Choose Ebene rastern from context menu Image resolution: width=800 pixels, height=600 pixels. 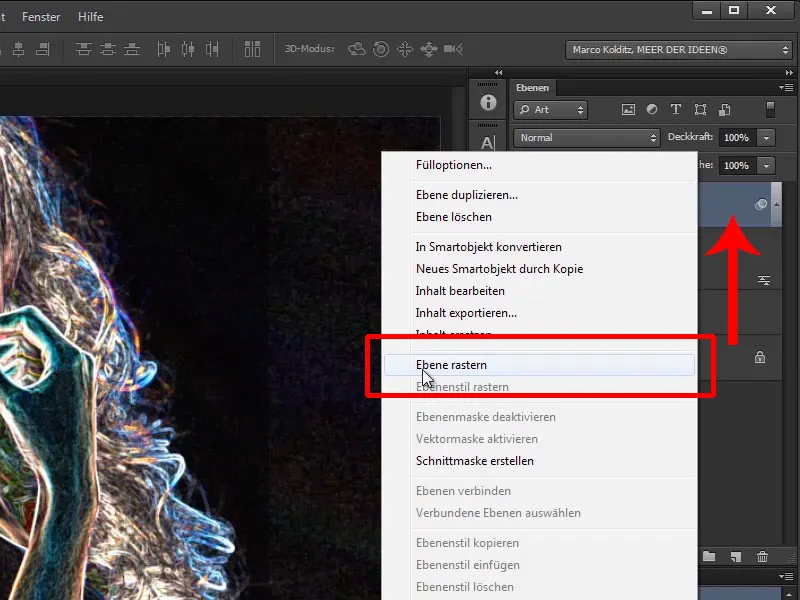click(x=539, y=365)
